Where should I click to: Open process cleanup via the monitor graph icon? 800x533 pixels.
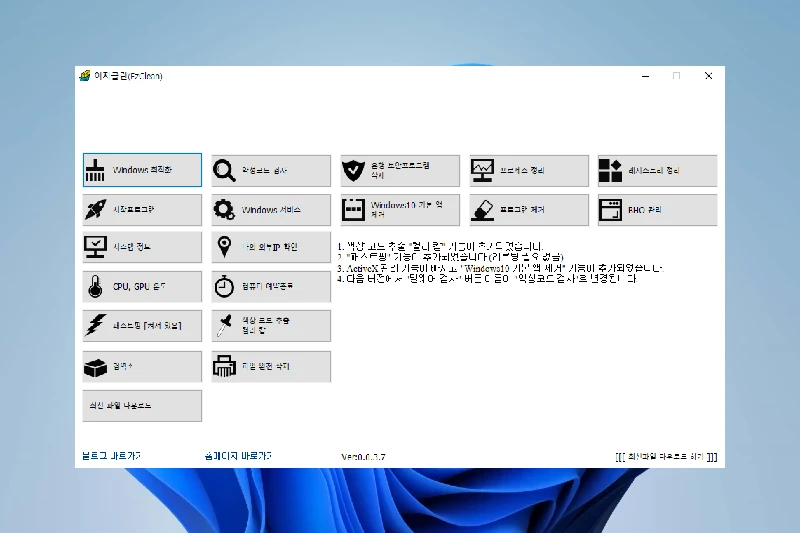(483, 171)
